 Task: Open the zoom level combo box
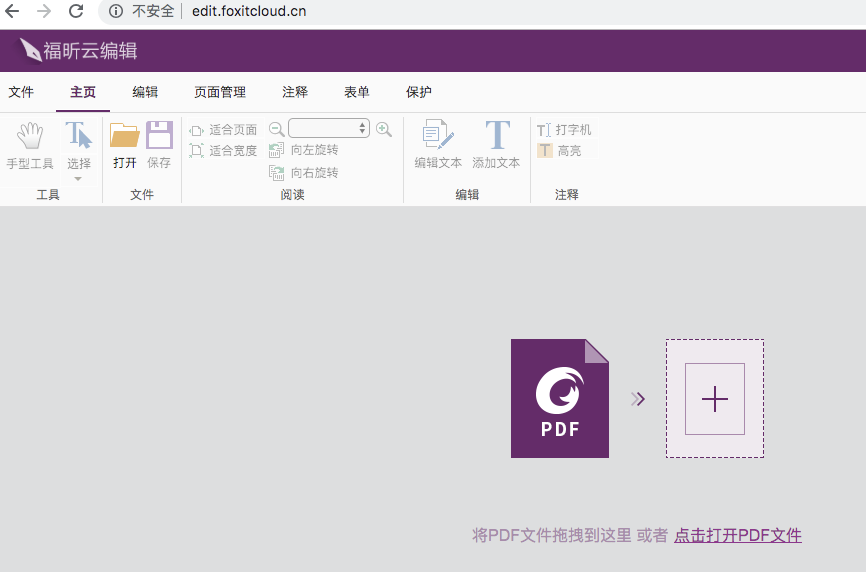pyautogui.click(x=329, y=128)
